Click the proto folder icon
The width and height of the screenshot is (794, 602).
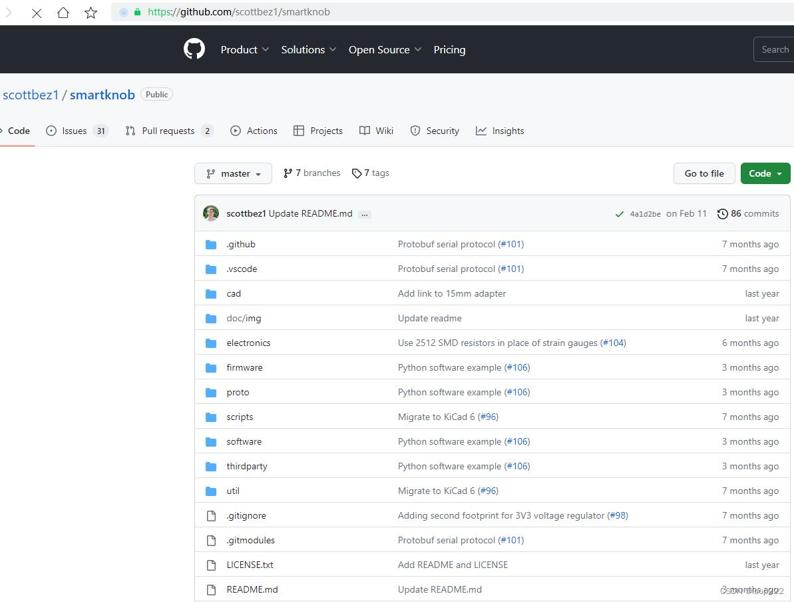pyautogui.click(x=211, y=392)
